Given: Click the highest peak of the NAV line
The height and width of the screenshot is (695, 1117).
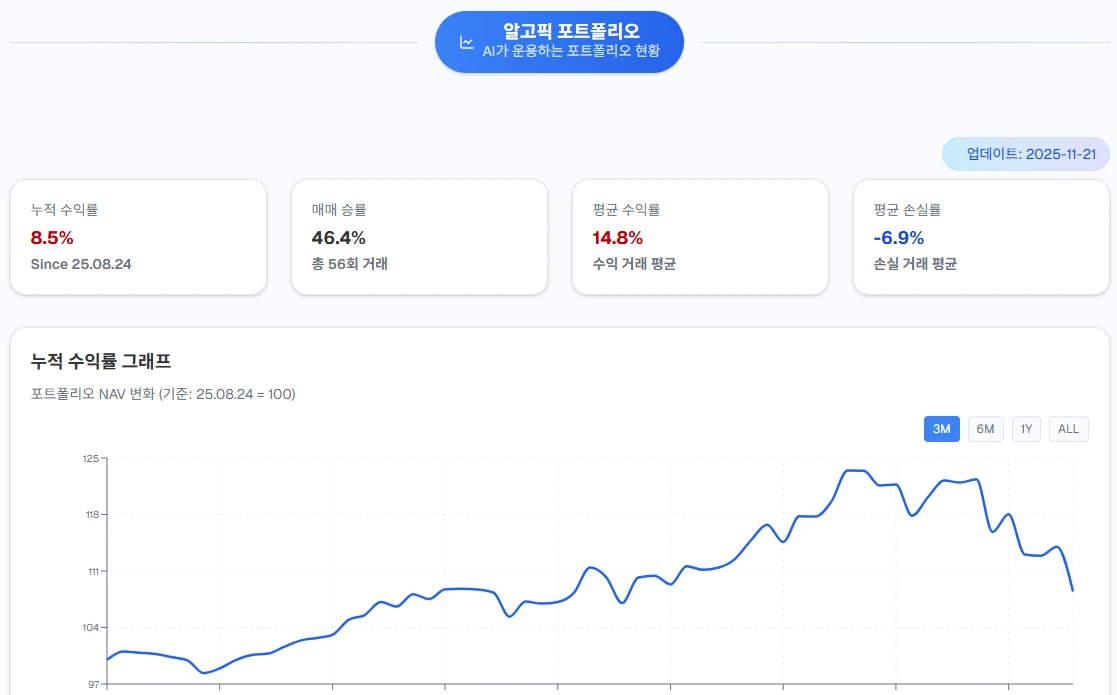Looking at the screenshot, I should [x=854, y=470].
